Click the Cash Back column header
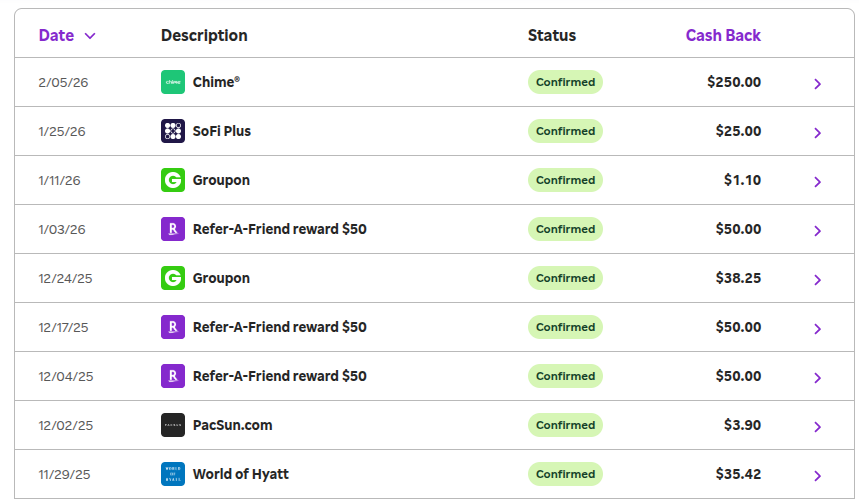This screenshot has height=499, width=859. [723, 35]
